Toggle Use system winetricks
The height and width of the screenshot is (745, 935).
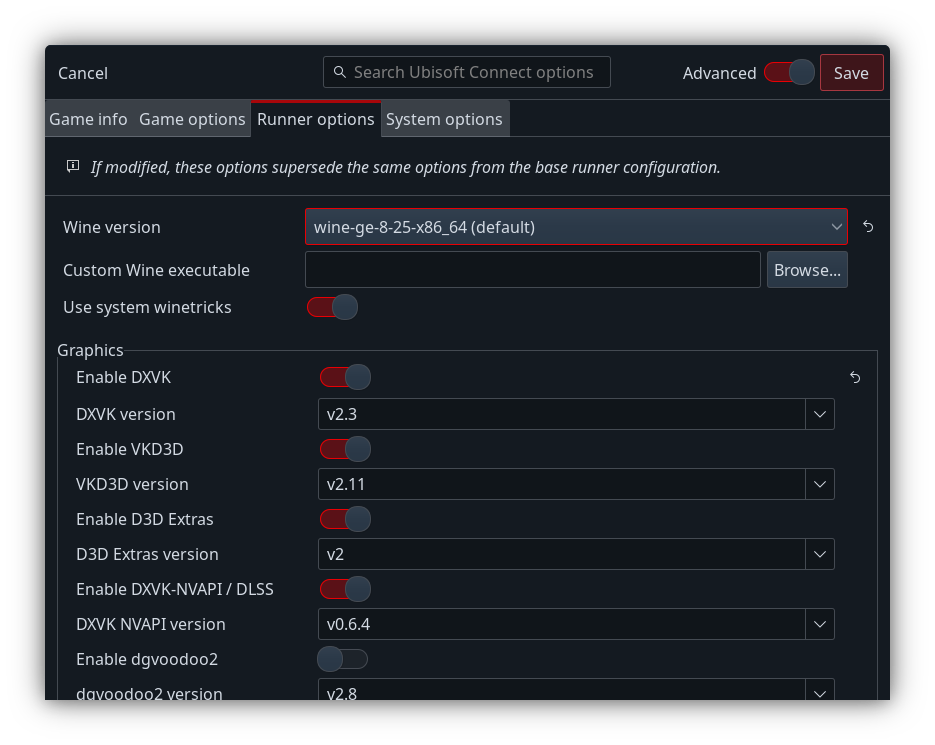coord(332,307)
